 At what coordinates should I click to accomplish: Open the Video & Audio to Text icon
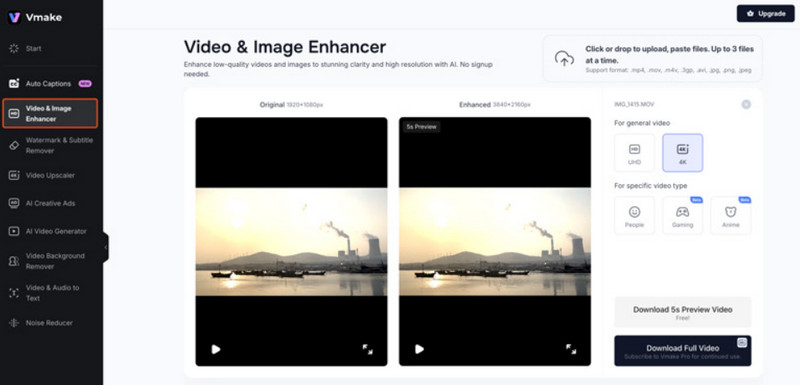tap(14, 293)
